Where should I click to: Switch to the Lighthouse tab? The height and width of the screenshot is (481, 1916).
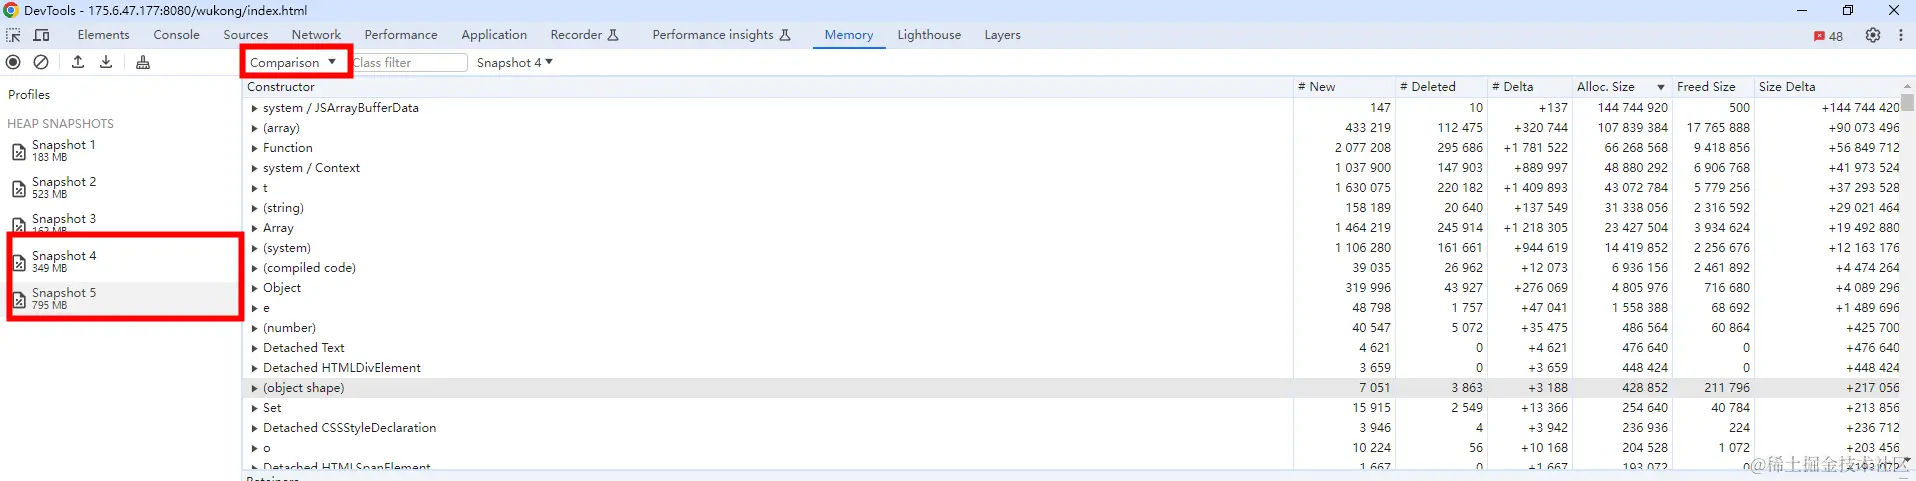[x=929, y=35]
